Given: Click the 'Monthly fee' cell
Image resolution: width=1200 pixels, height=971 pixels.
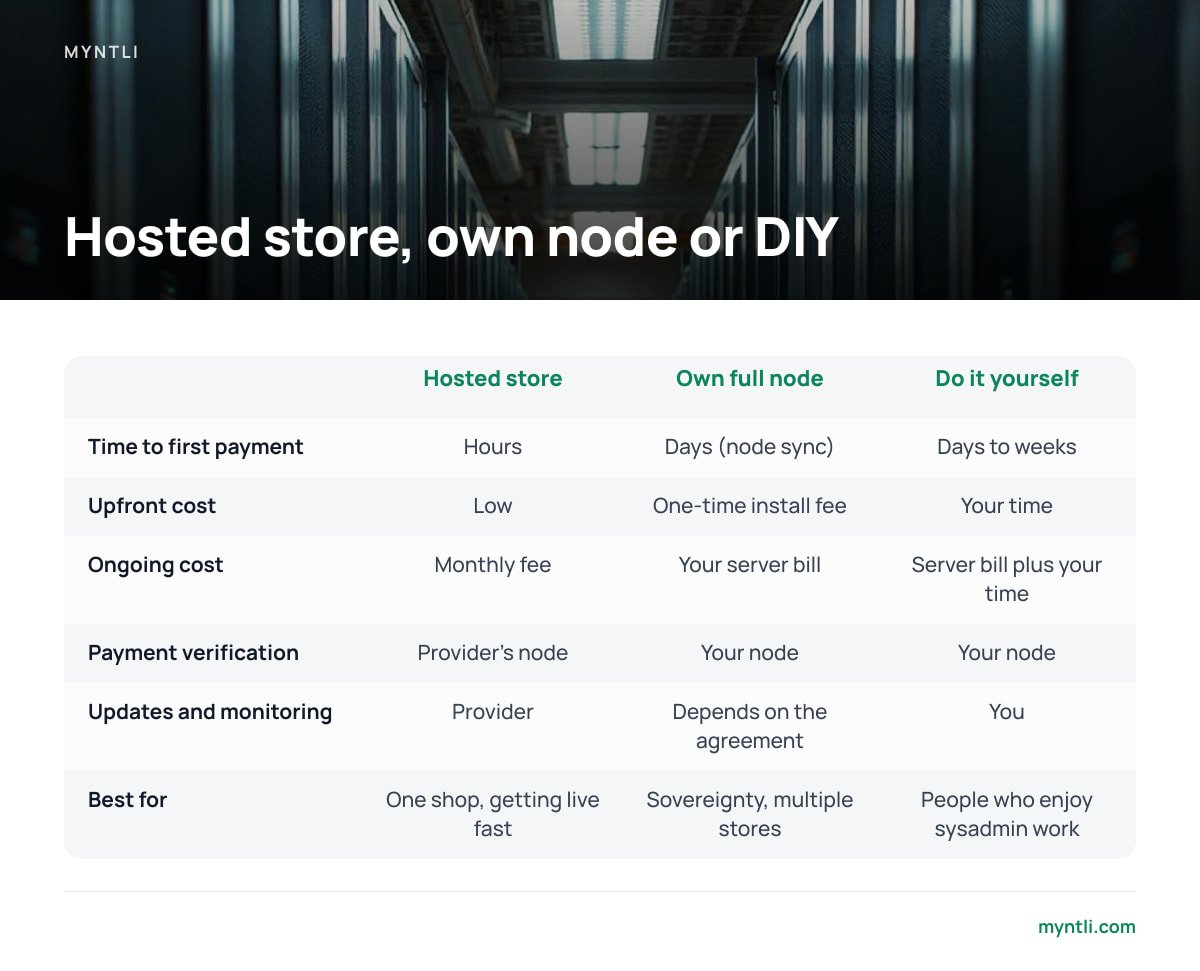Looking at the screenshot, I should (493, 565).
